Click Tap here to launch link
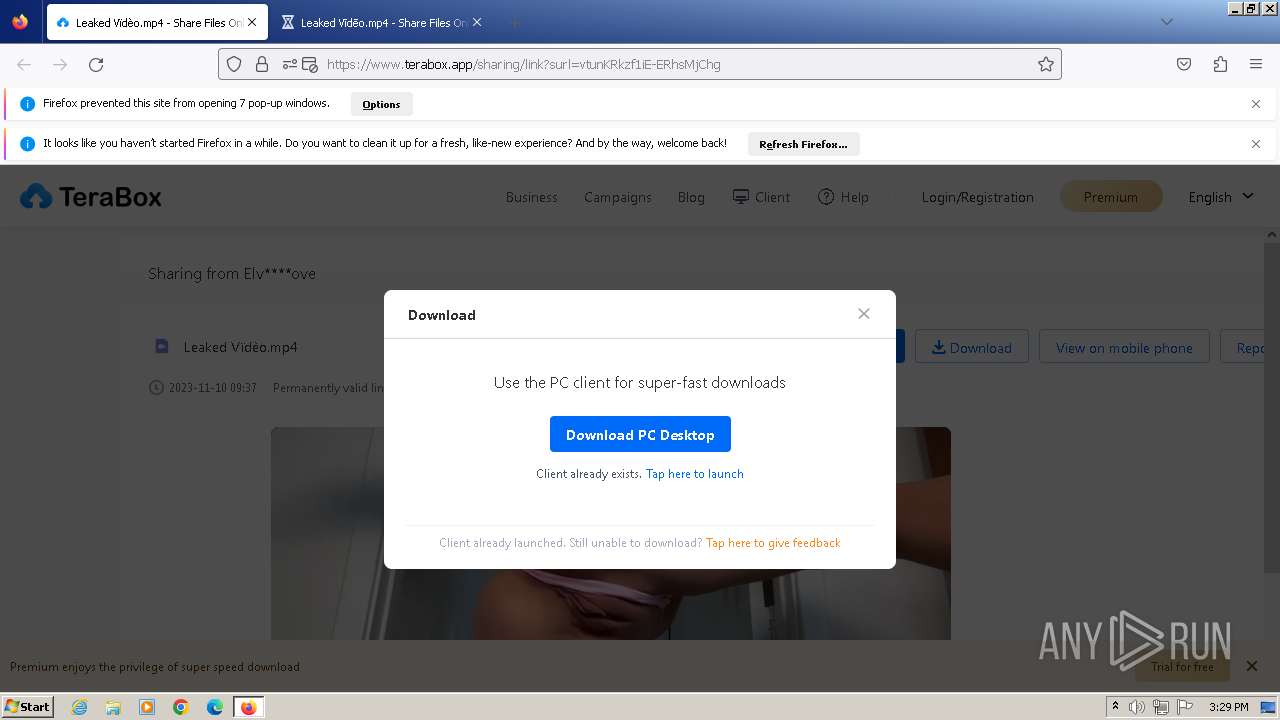The height and width of the screenshot is (720, 1280). point(694,474)
